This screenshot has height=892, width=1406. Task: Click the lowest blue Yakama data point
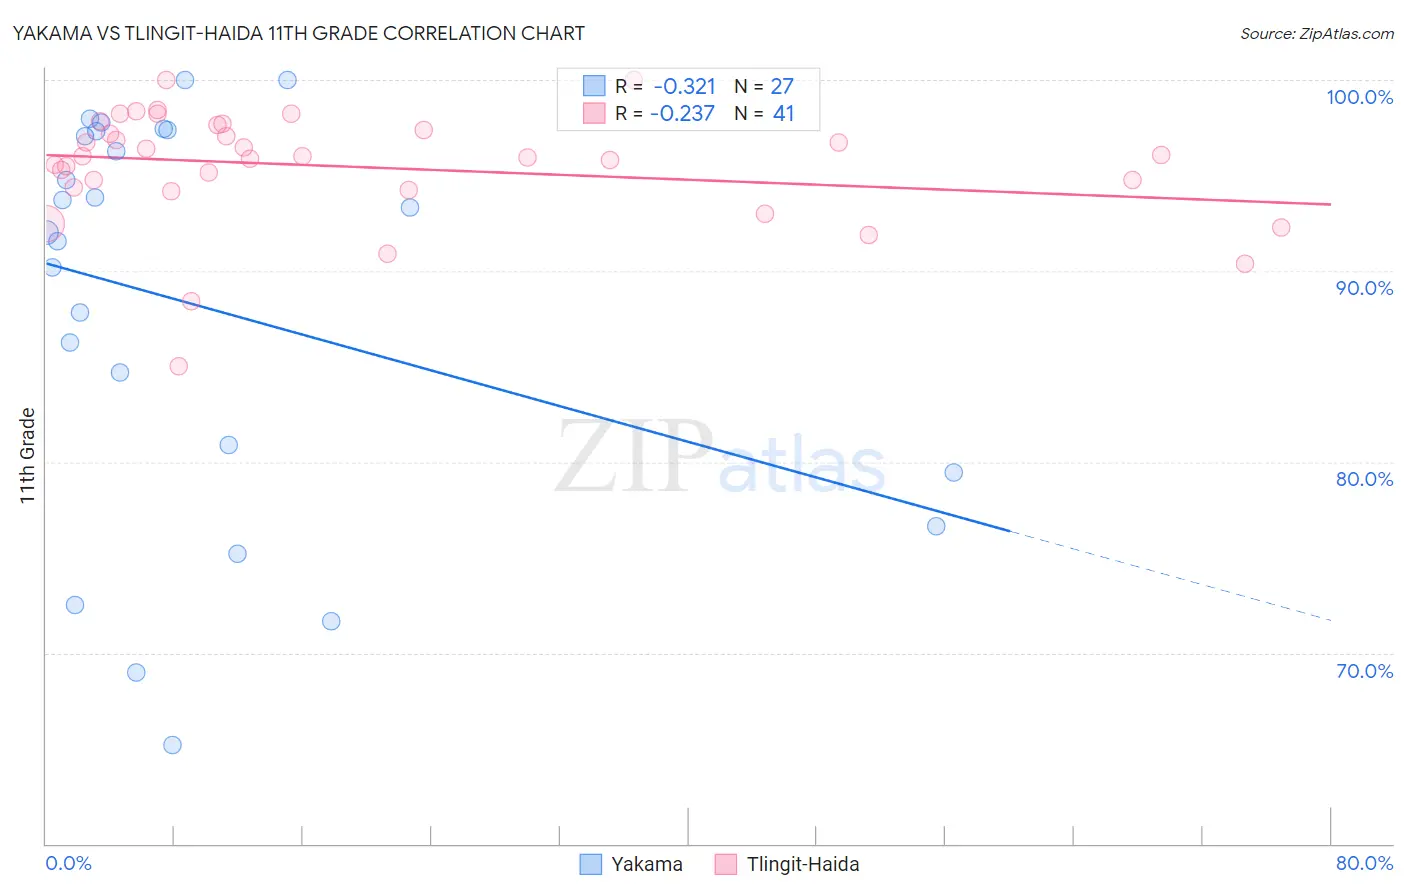point(172,745)
